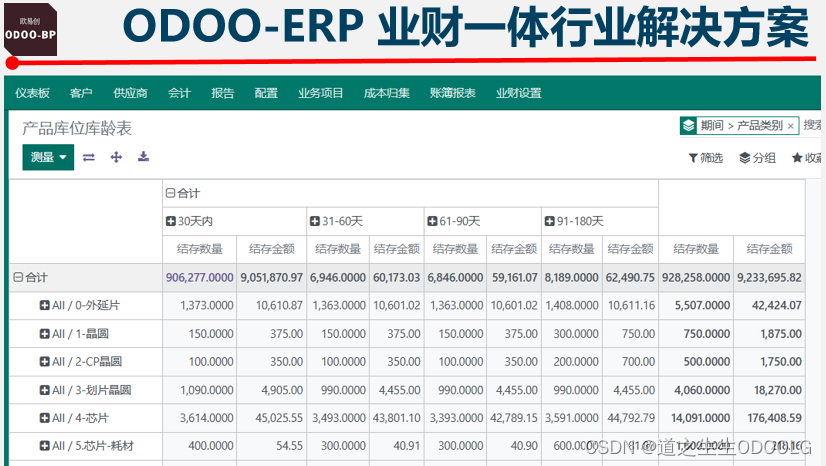Open the 账簿报表 menu
The height and width of the screenshot is (466, 826).
pyautogui.click(x=453, y=93)
